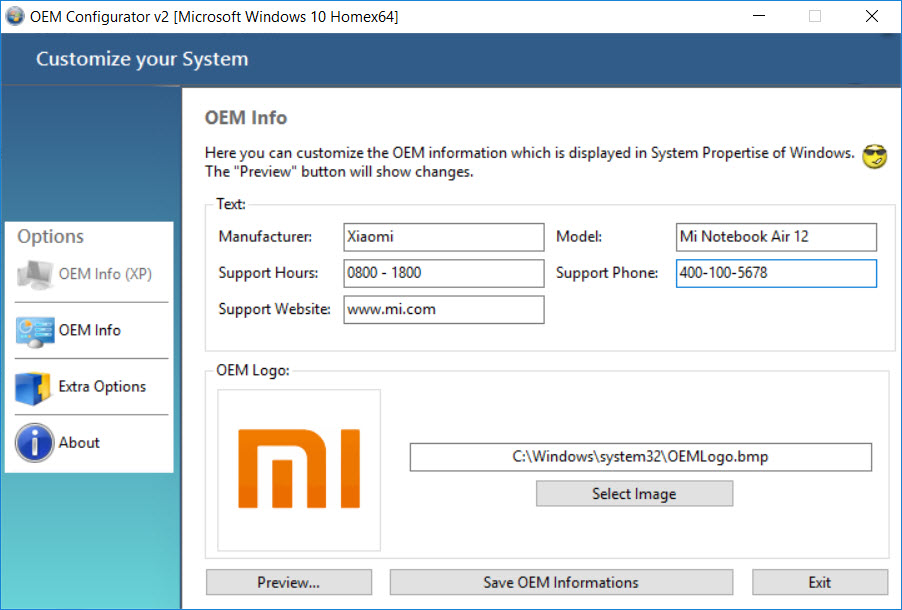Click the Extra Options puzzle cube icon
The image size is (902, 610).
coord(33,388)
